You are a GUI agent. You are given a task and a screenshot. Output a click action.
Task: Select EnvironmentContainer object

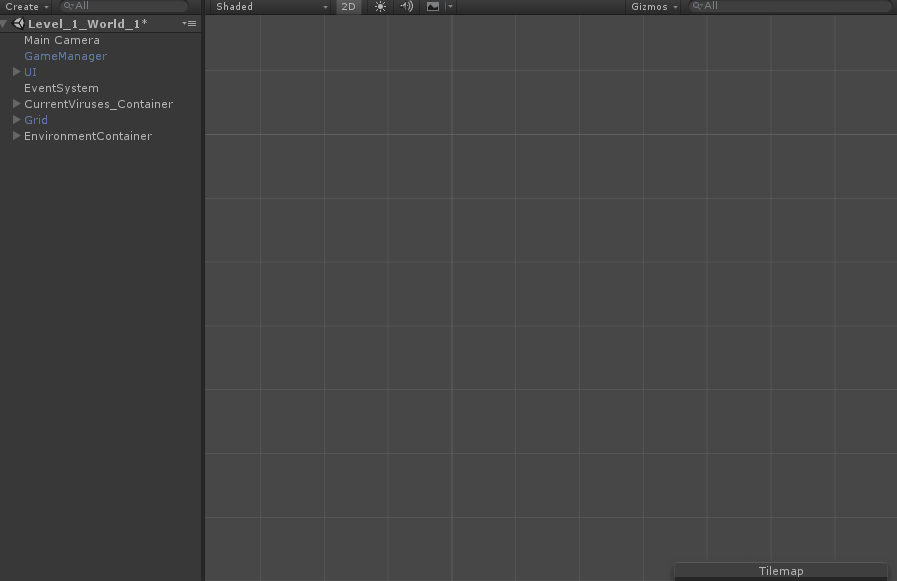(x=88, y=136)
